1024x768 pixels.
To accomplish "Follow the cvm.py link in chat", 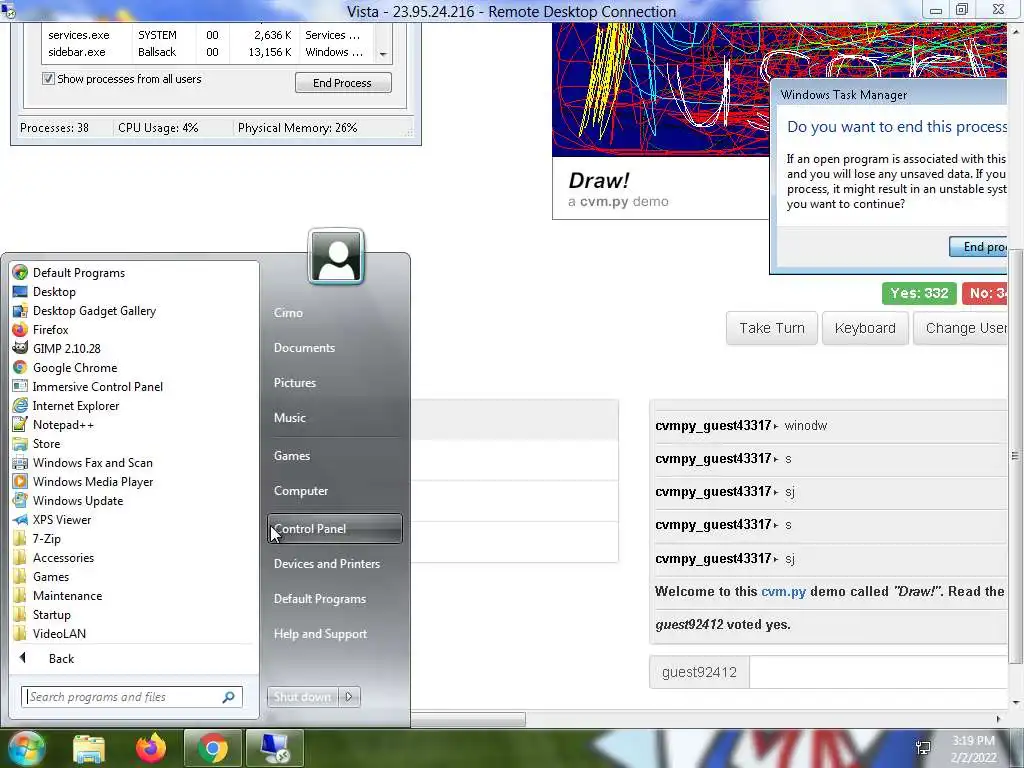I will [x=784, y=591].
